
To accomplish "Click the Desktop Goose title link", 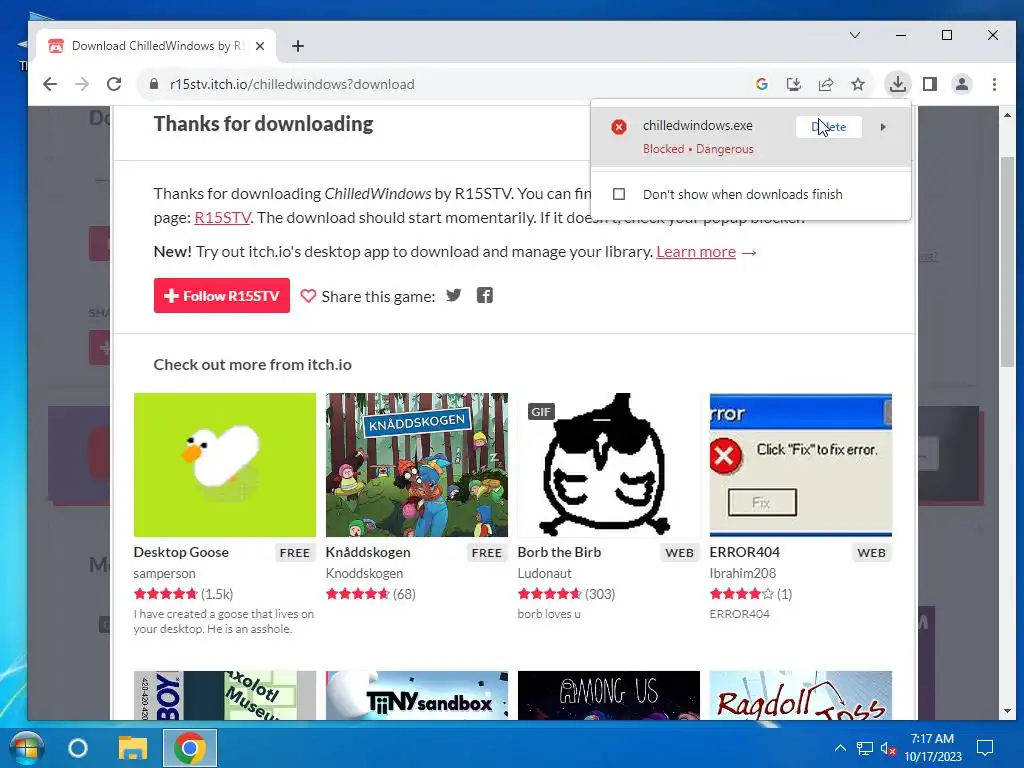I will [x=181, y=552].
